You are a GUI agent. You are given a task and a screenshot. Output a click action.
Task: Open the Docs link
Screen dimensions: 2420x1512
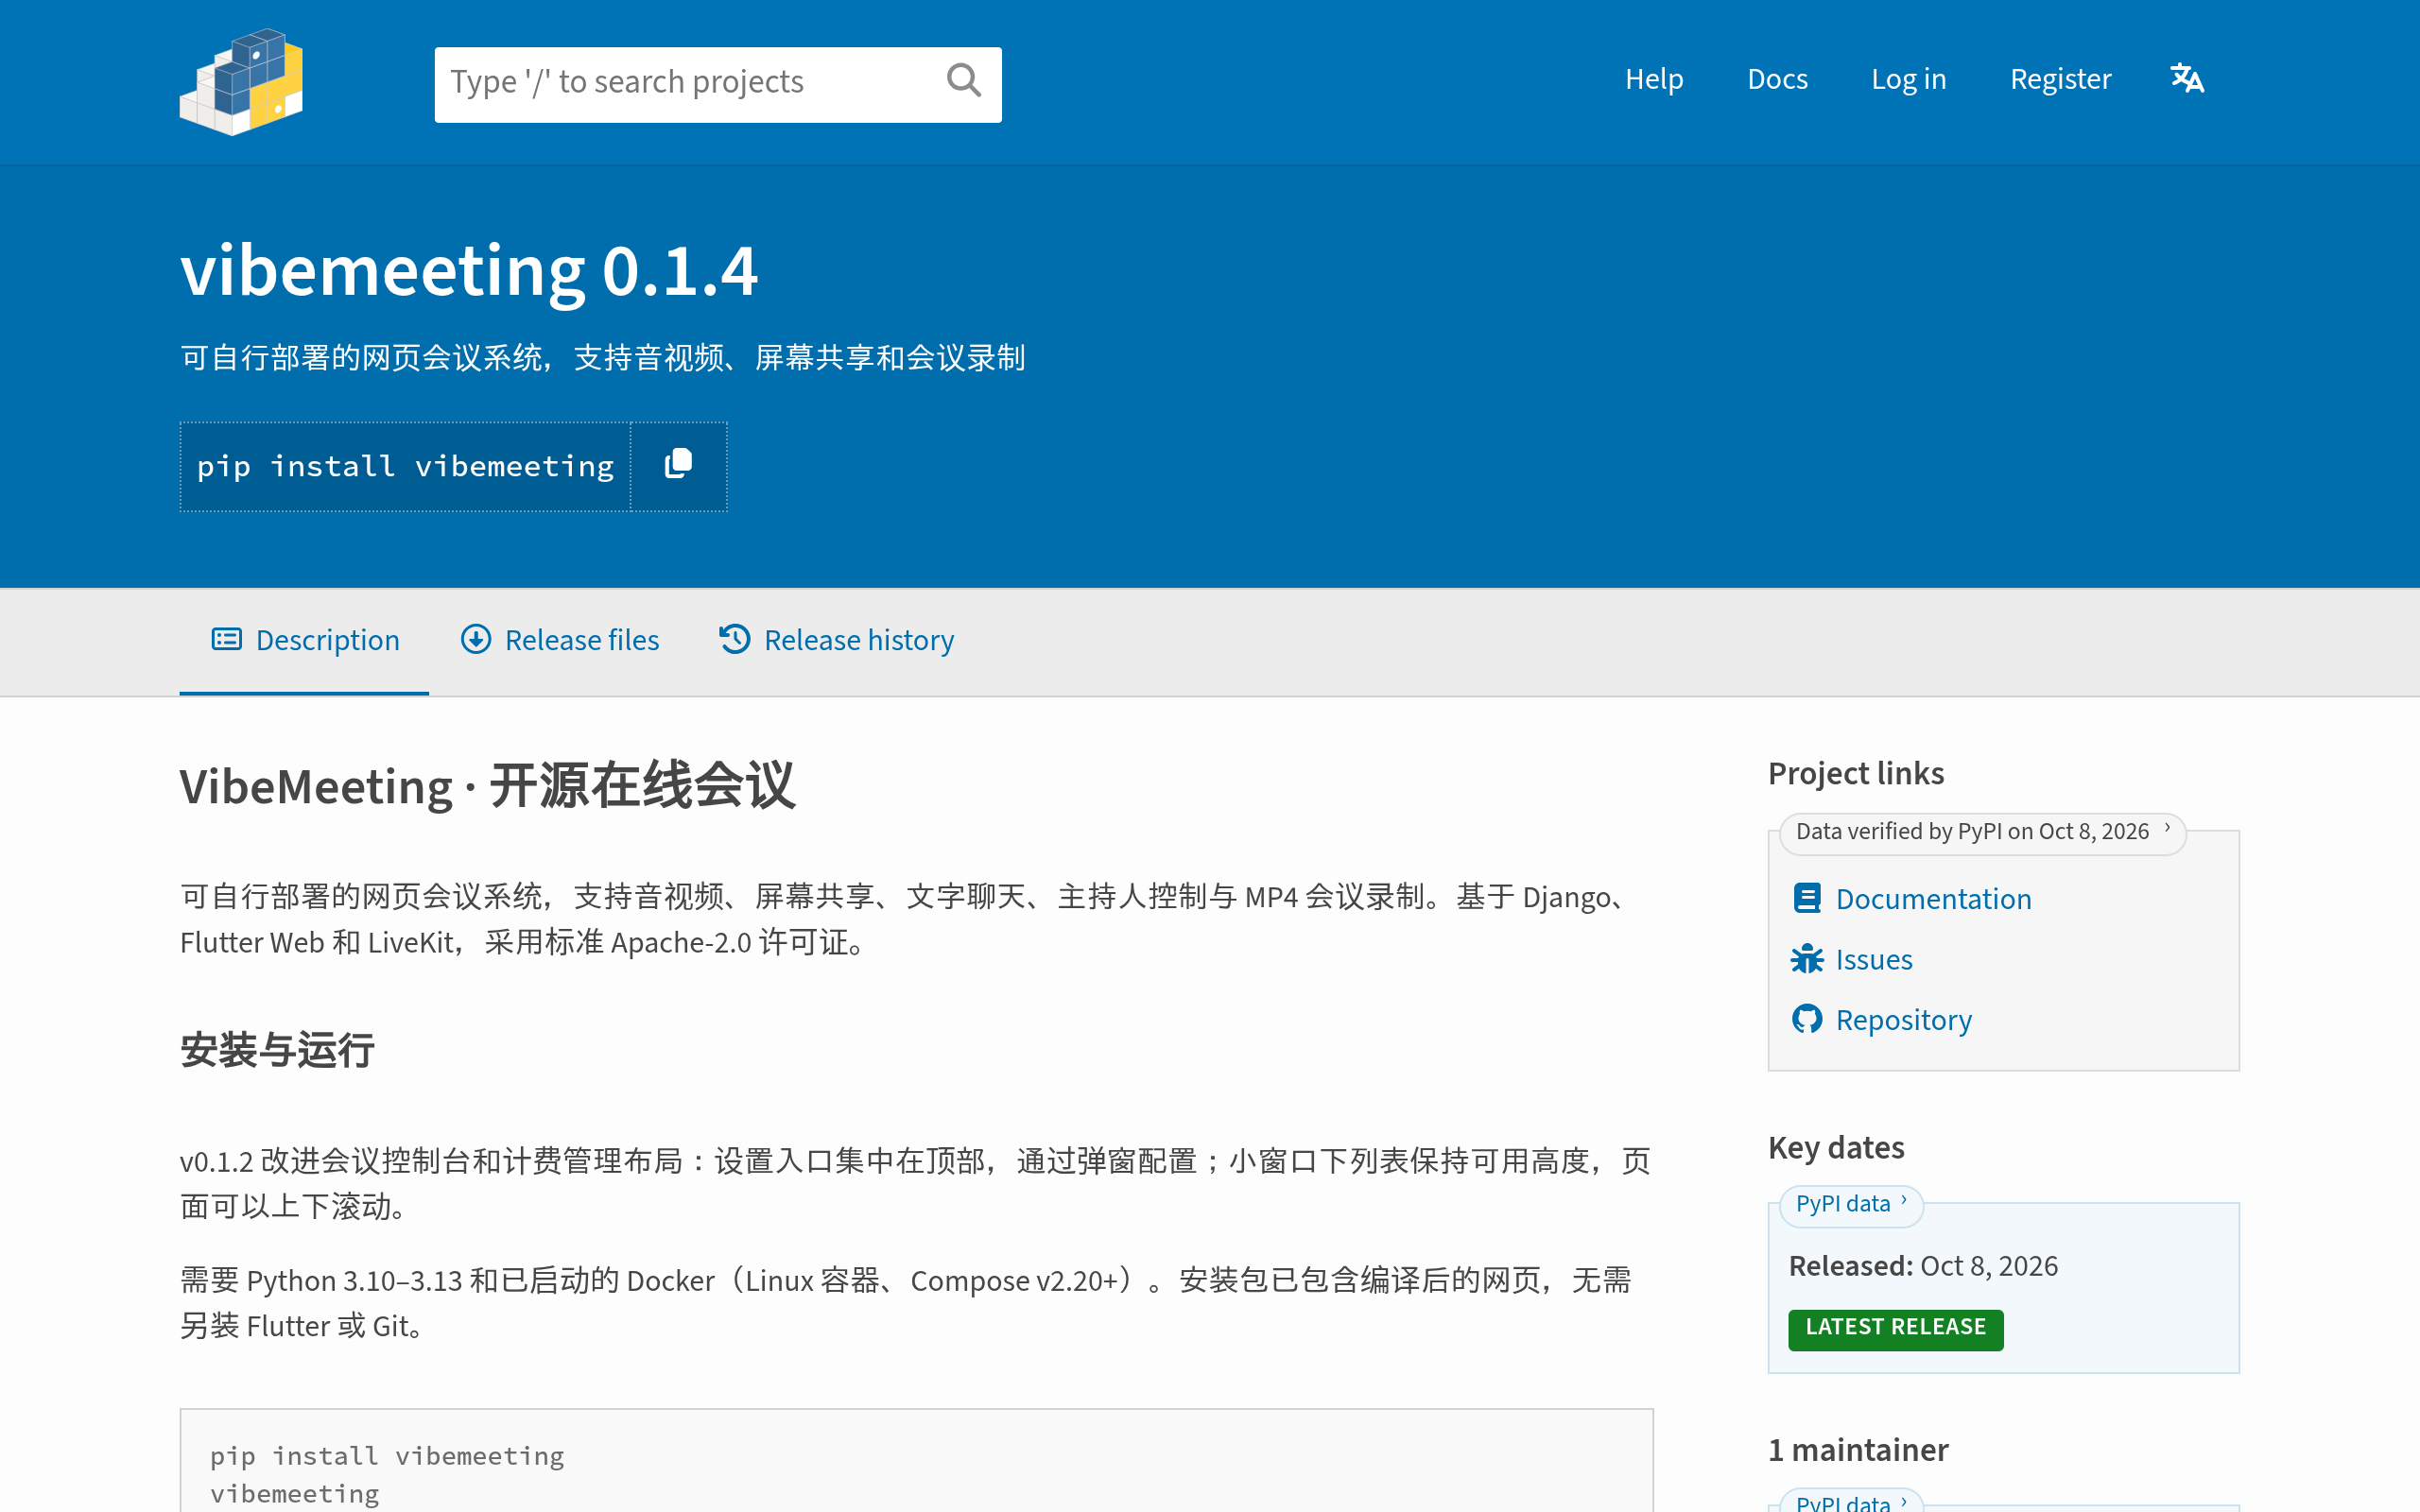(x=1777, y=79)
